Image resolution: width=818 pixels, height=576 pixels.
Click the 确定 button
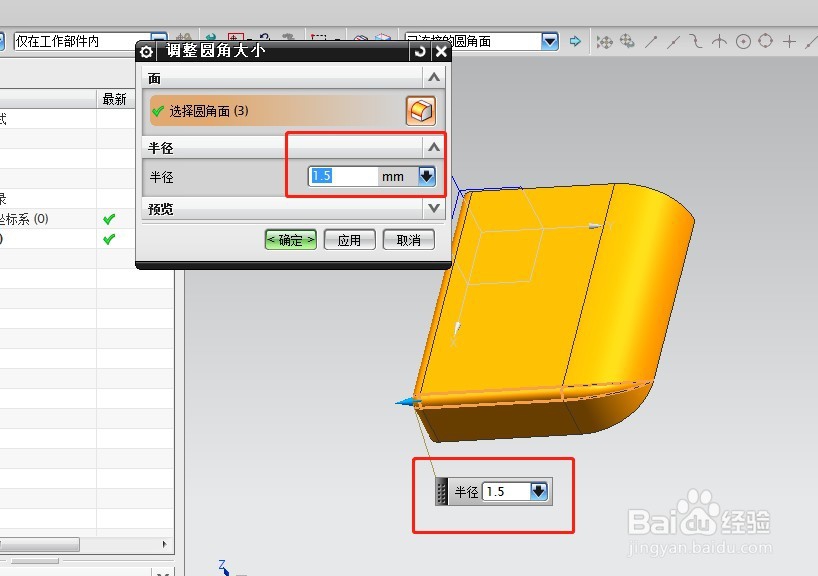coord(291,240)
